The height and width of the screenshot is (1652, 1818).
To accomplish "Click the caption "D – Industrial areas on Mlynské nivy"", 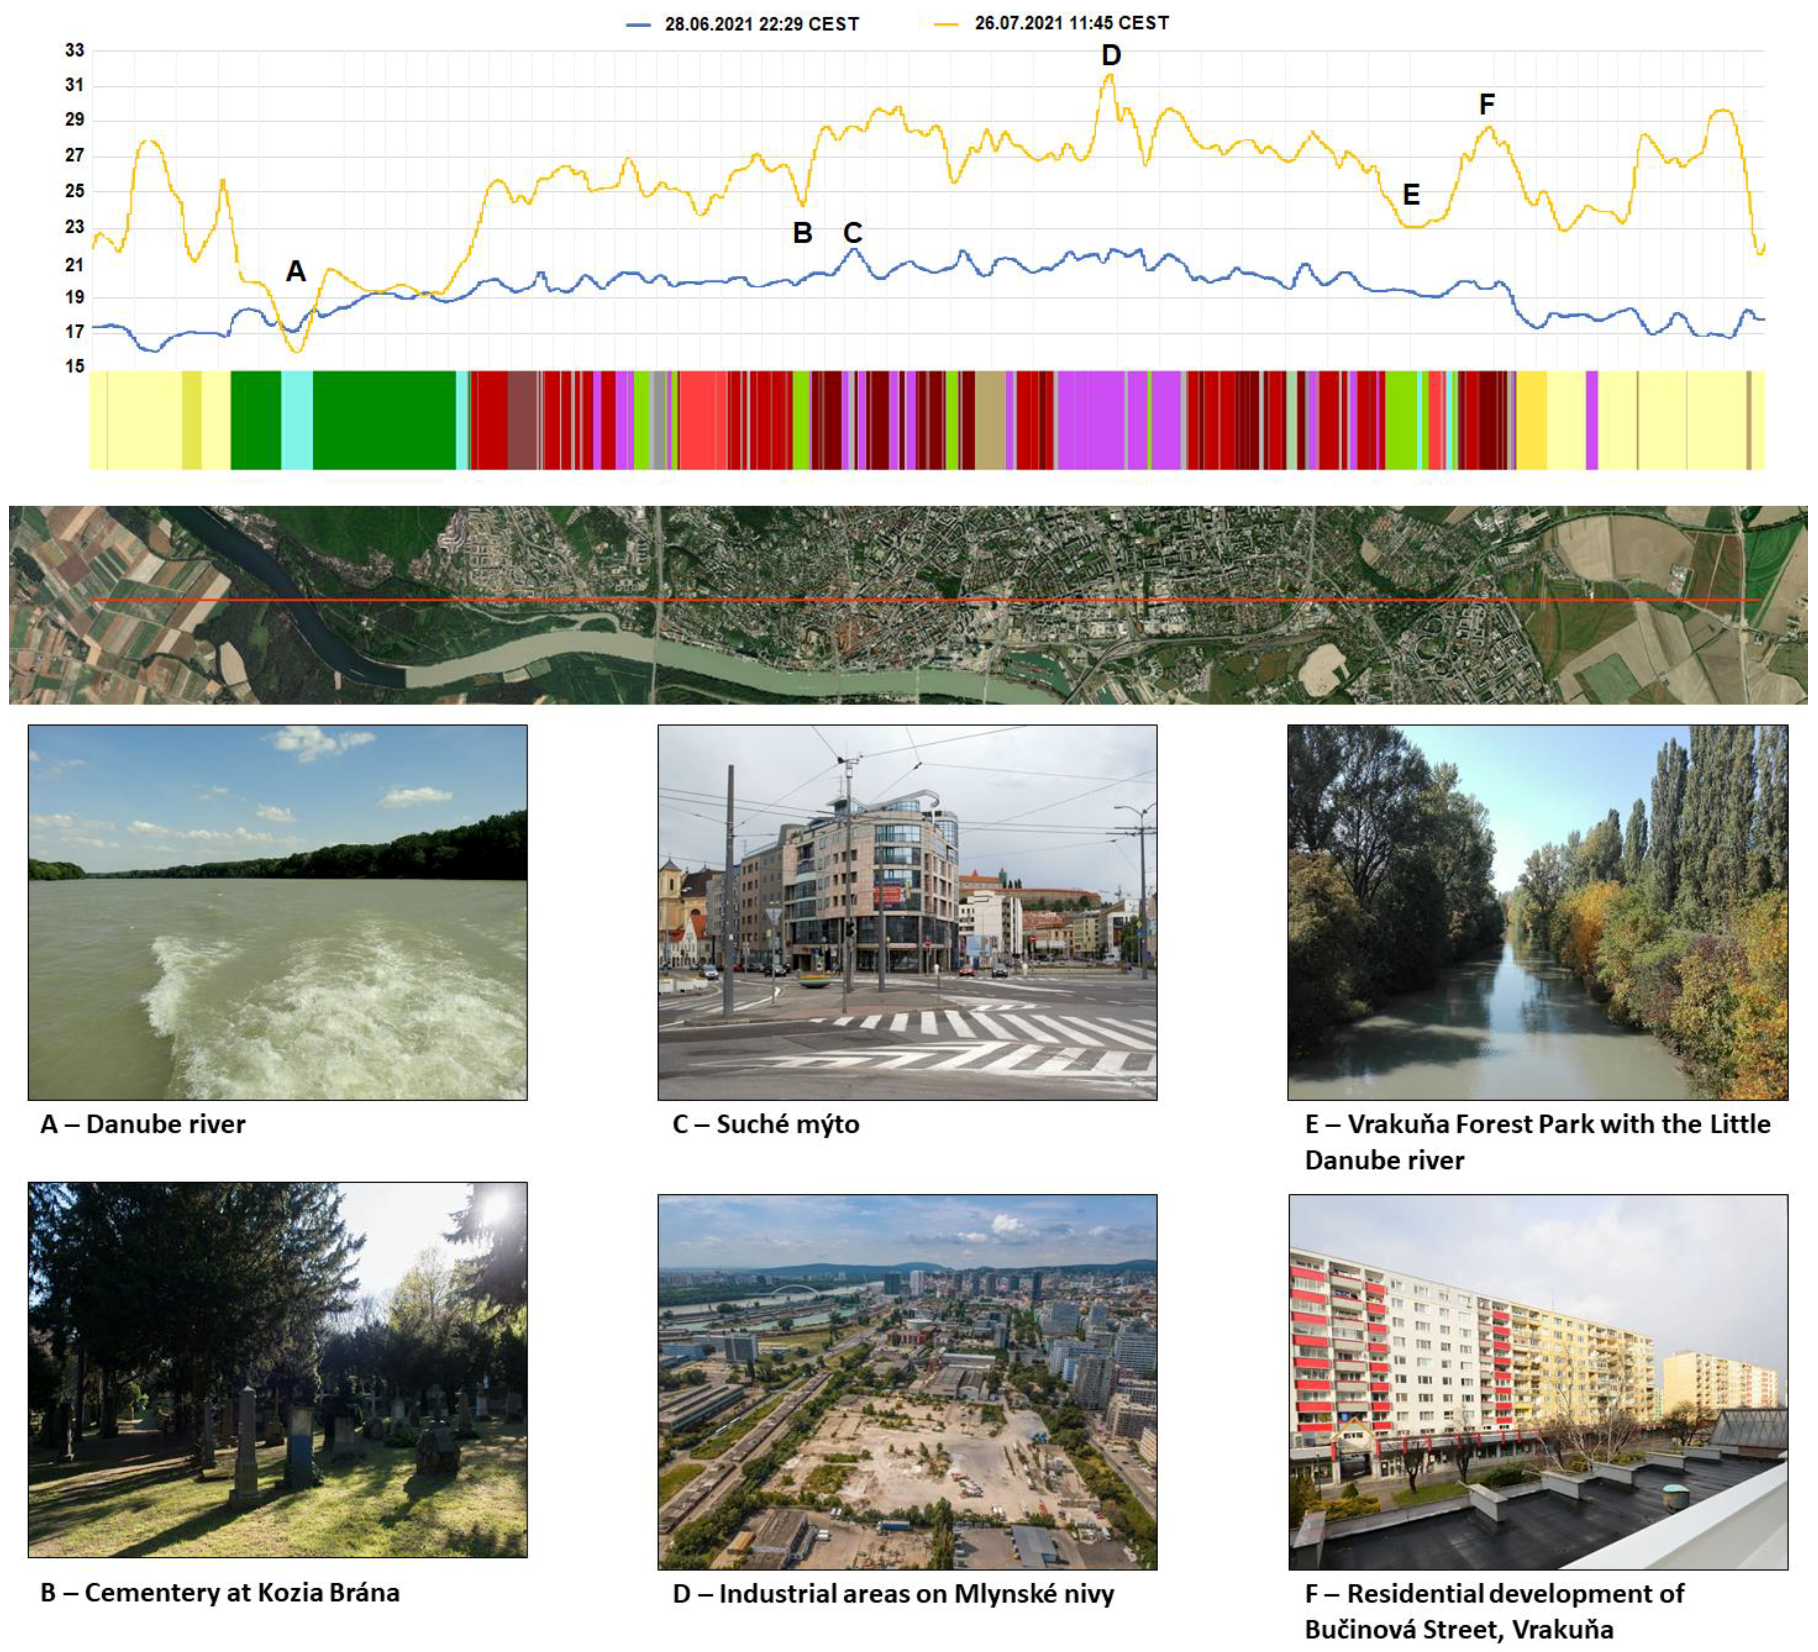I will click(893, 1594).
